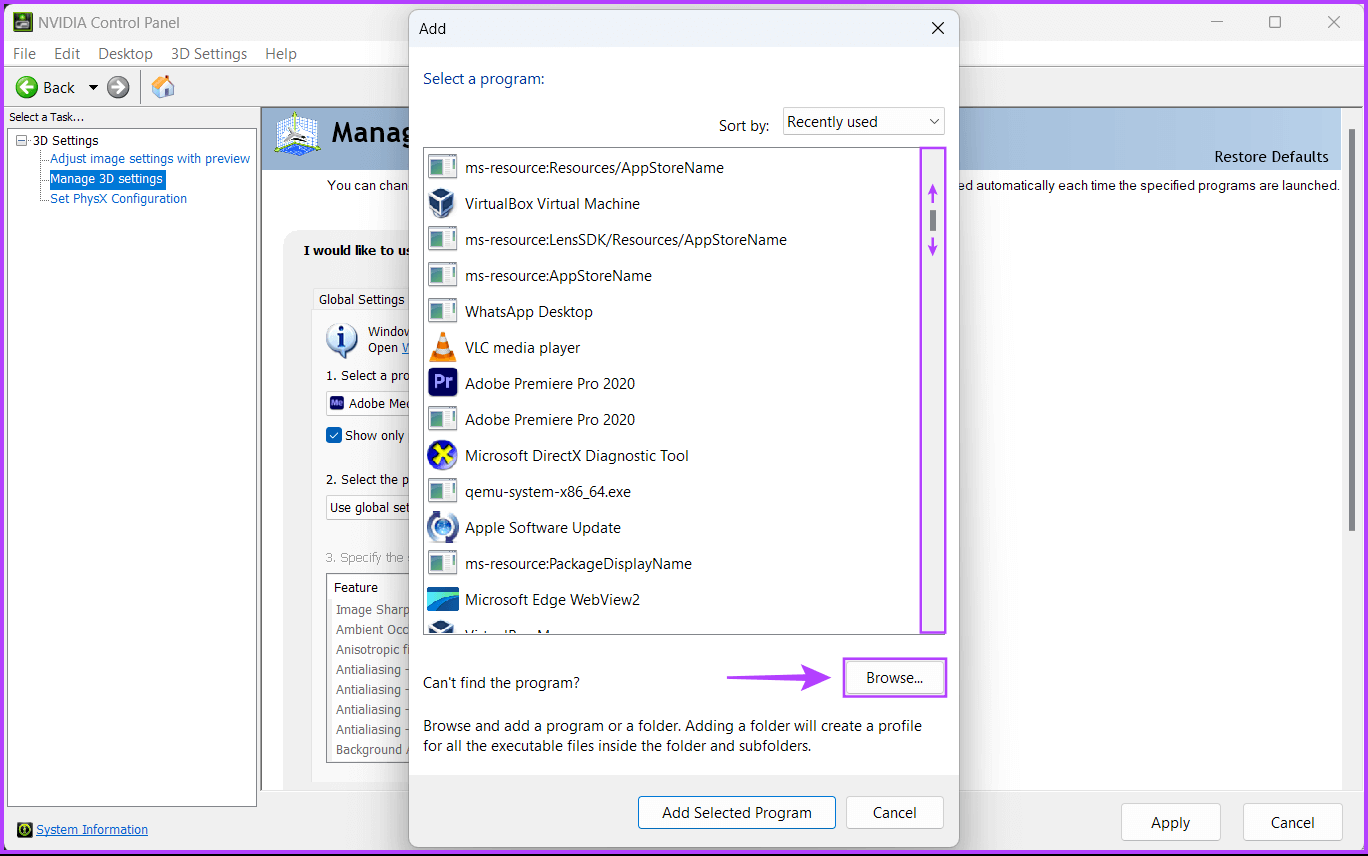1368x856 pixels.
Task: Open the Edit menu
Action: pyautogui.click(x=67, y=54)
